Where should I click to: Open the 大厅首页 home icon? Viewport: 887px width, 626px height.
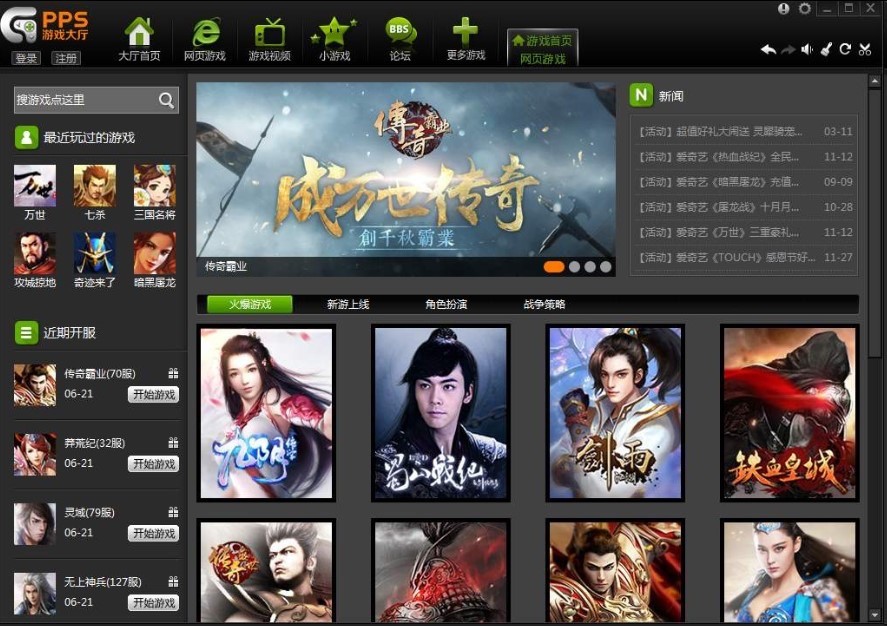pos(139,38)
